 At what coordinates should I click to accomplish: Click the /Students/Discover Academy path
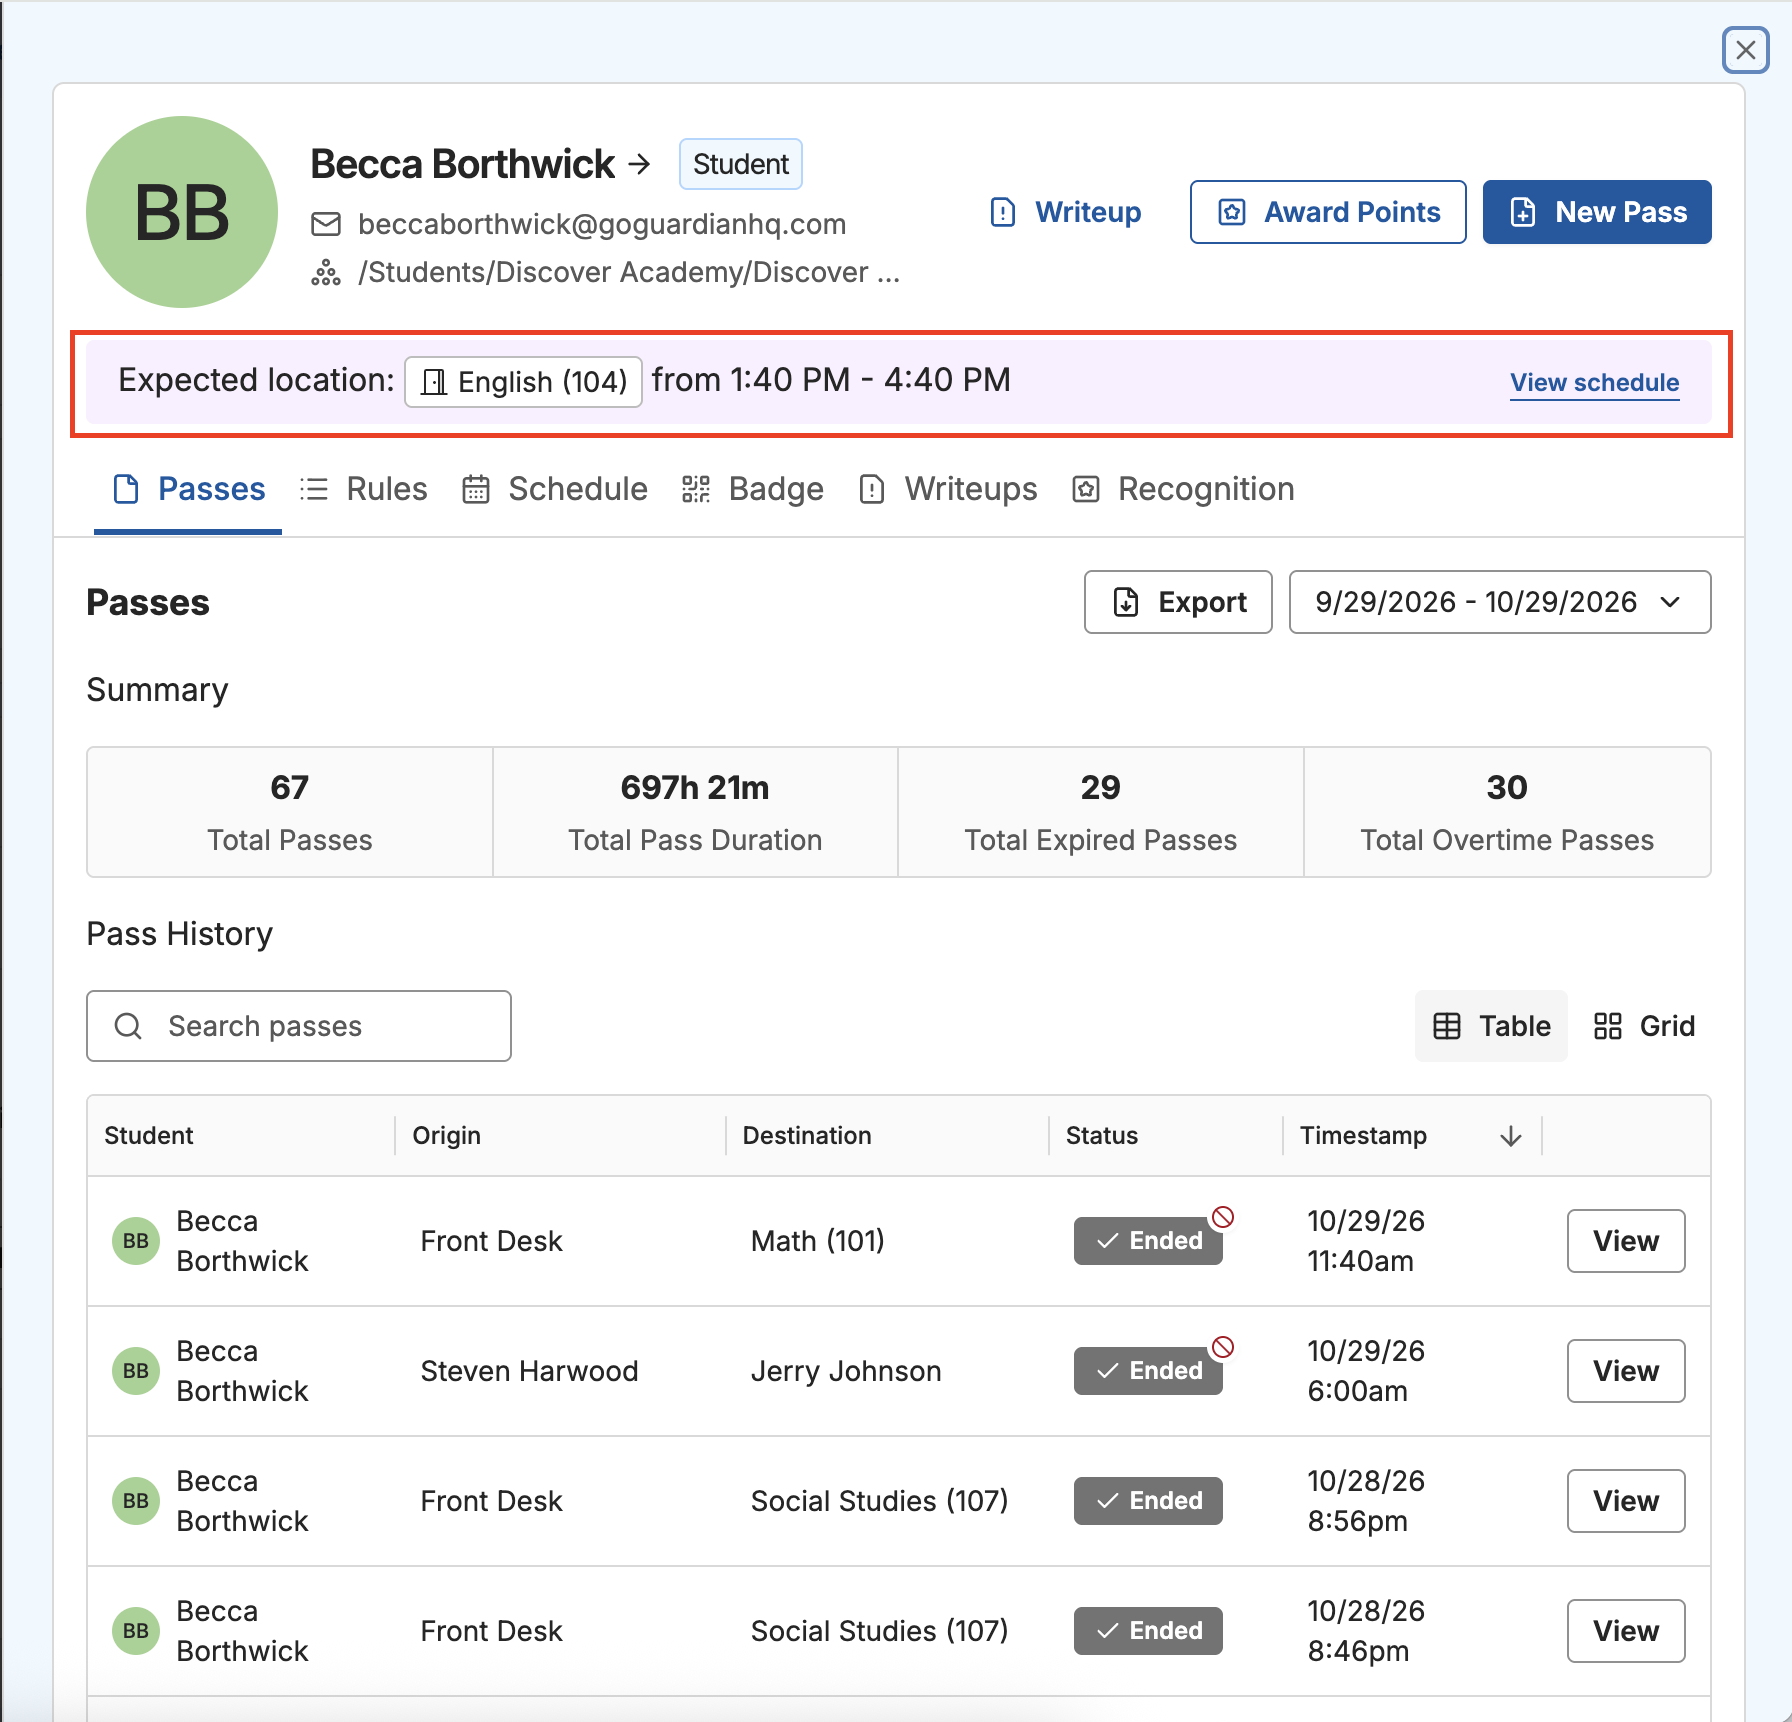coord(629,272)
